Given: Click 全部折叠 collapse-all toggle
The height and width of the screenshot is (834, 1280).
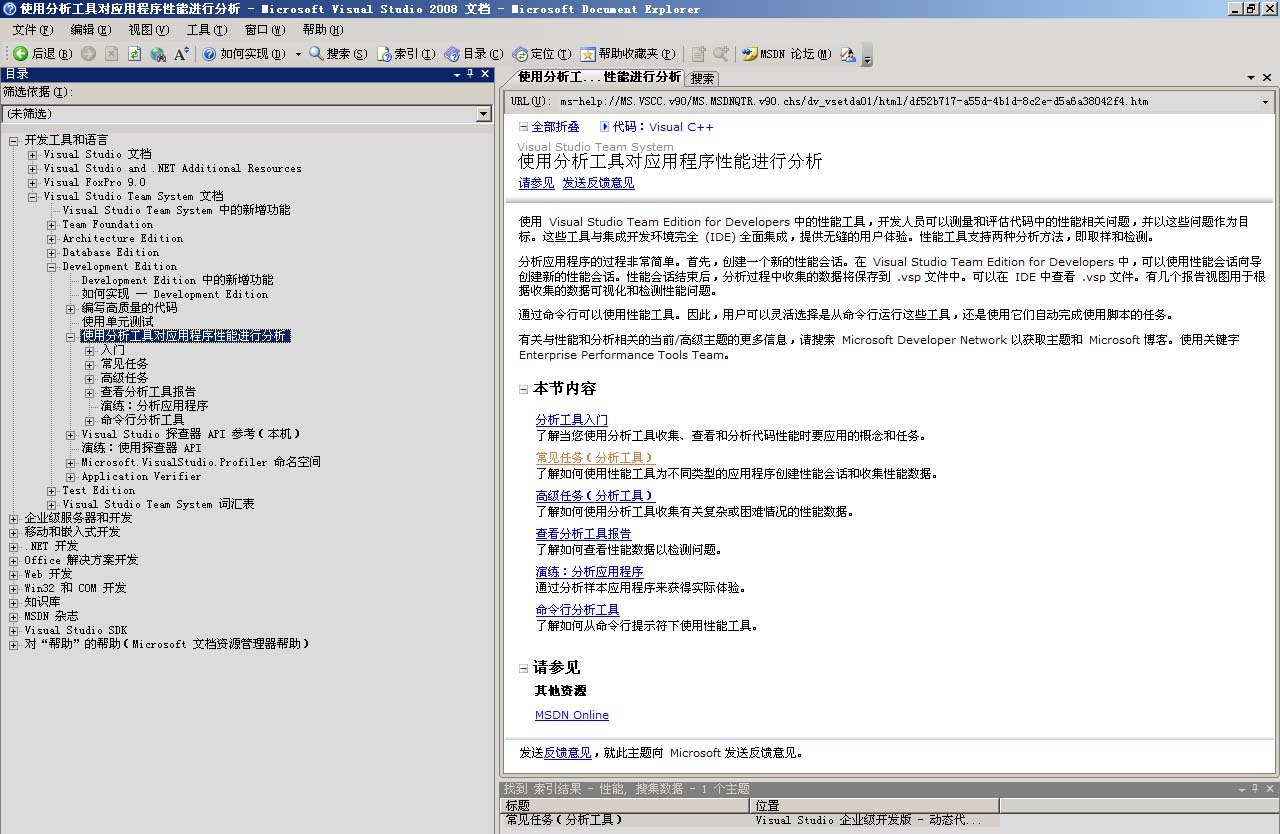Looking at the screenshot, I should 549,127.
